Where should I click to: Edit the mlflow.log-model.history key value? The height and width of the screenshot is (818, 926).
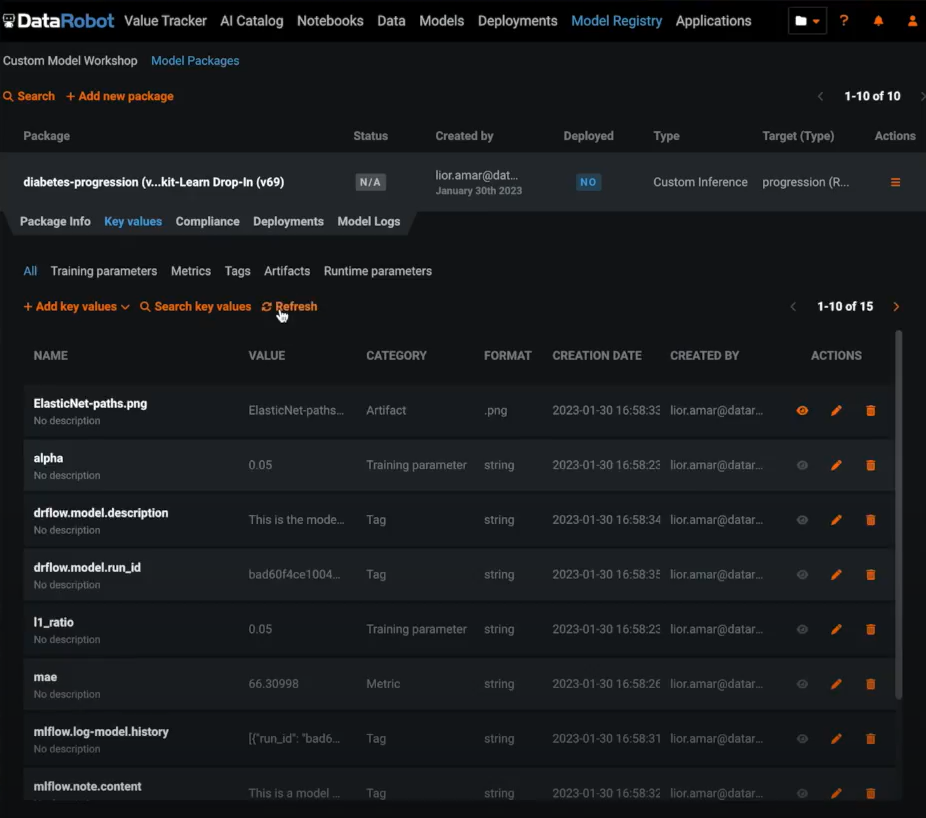tap(836, 739)
